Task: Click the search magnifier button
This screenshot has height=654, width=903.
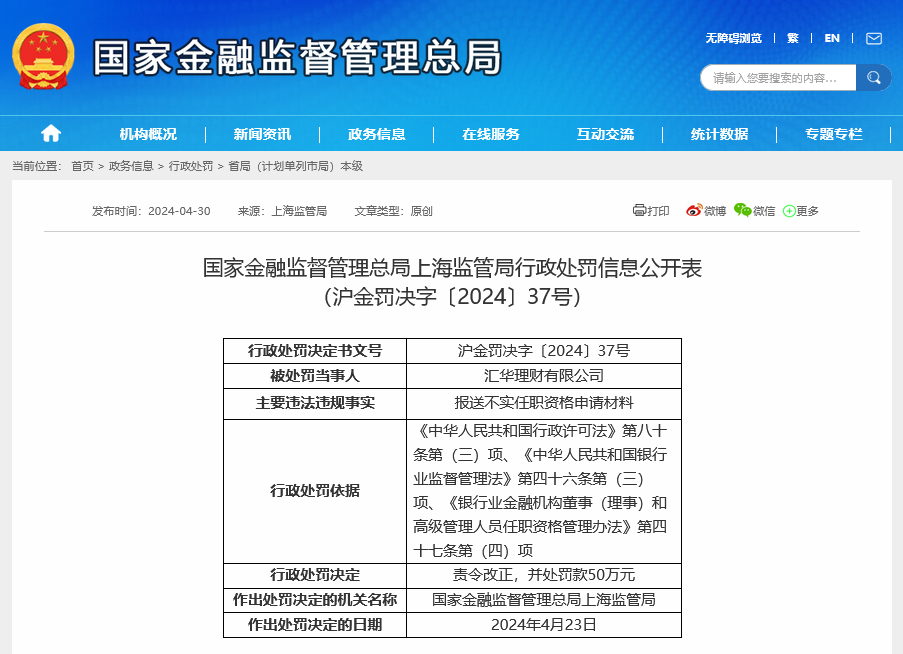Action: point(874,78)
